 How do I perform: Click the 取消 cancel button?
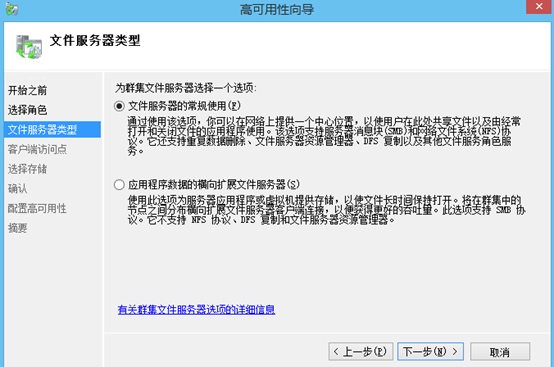(500, 351)
